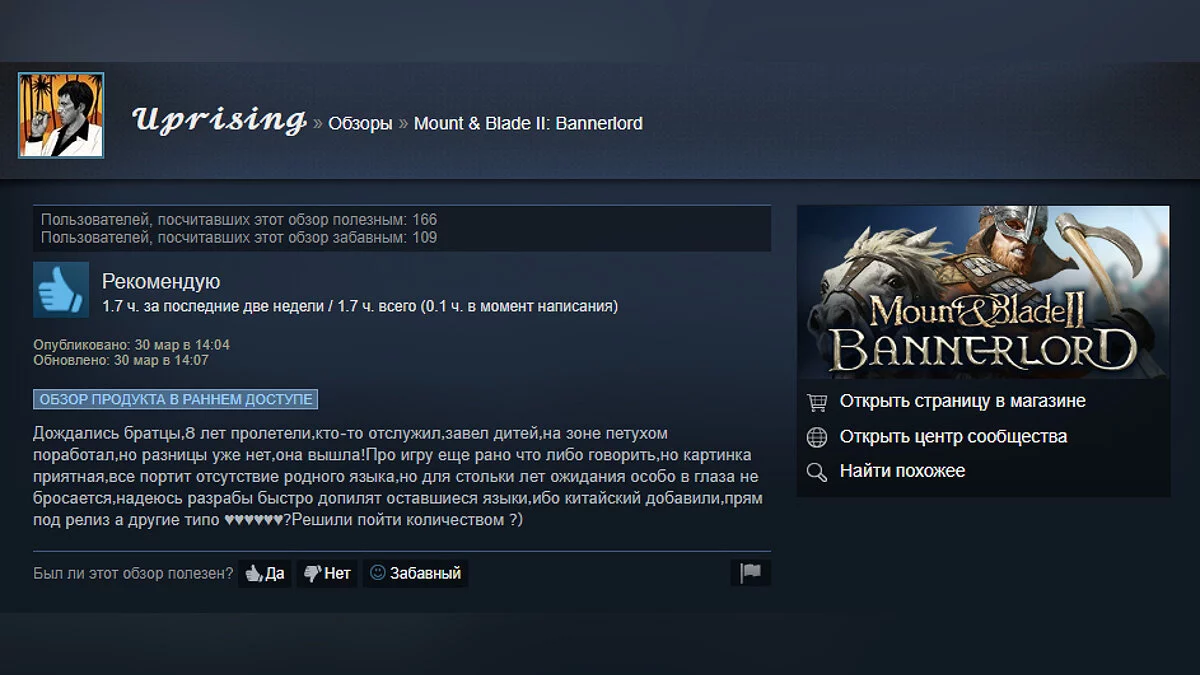
Task: Click the blue thumbs-up Рекомендую icon
Action: tap(61, 290)
